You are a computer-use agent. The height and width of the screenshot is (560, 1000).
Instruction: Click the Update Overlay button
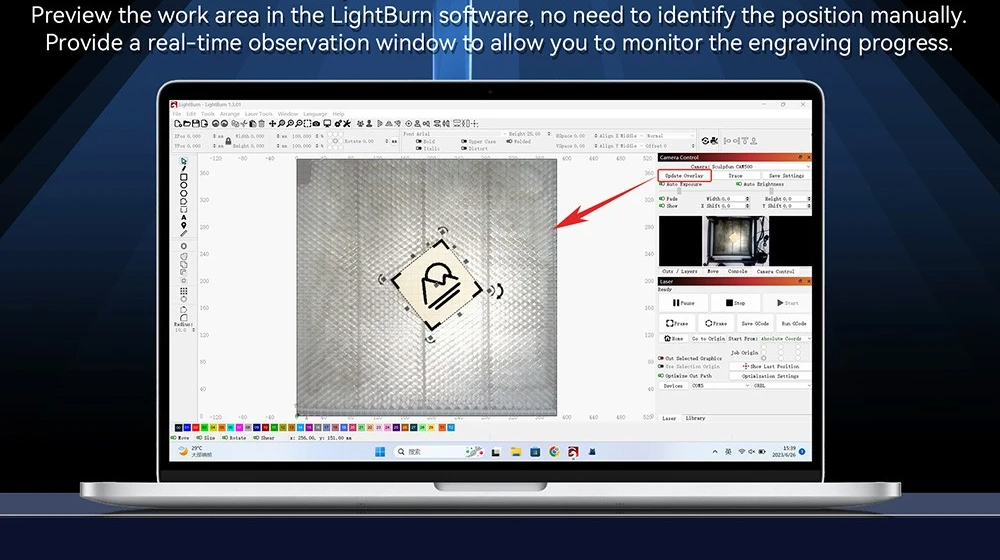(x=684, y=175)
